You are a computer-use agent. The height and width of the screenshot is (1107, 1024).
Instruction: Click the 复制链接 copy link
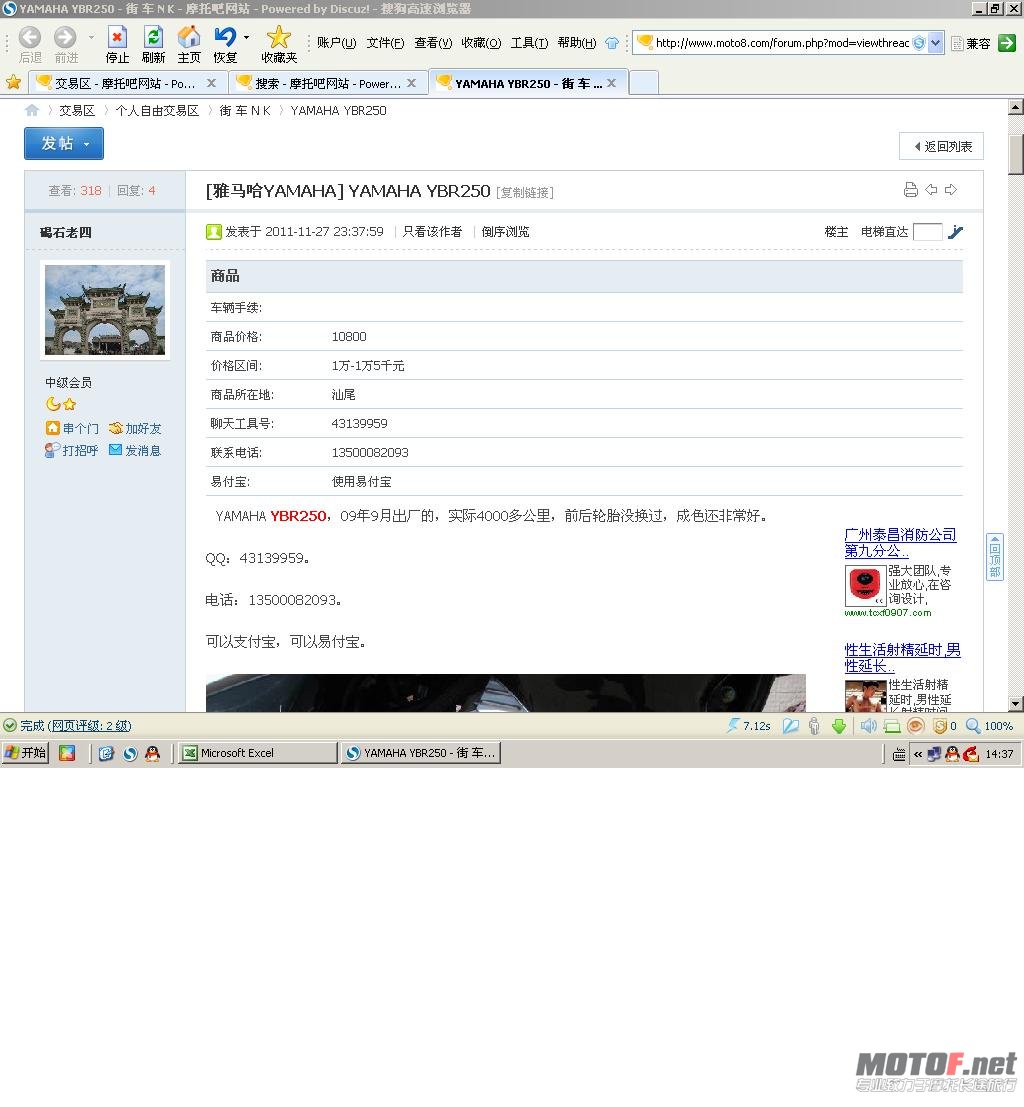pos(525,192)
